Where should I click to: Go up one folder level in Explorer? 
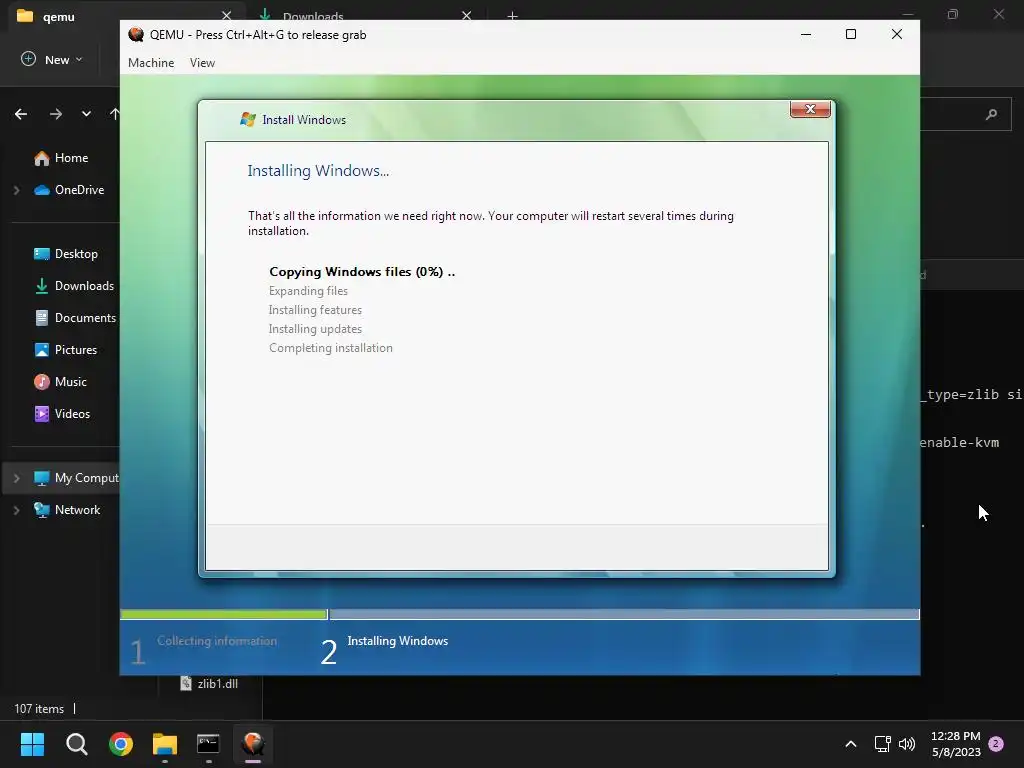point(115,114)
